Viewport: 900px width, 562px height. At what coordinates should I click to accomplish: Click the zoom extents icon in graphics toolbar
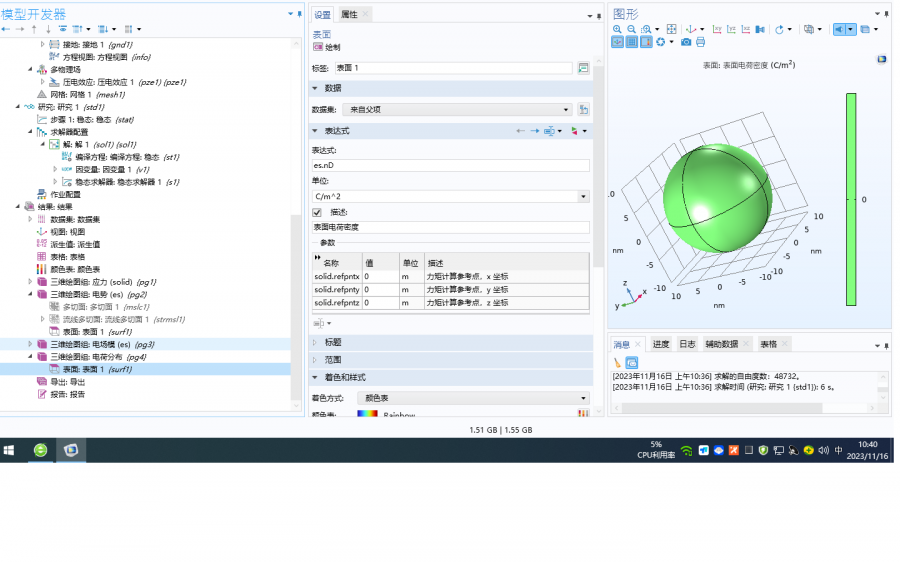671,29
